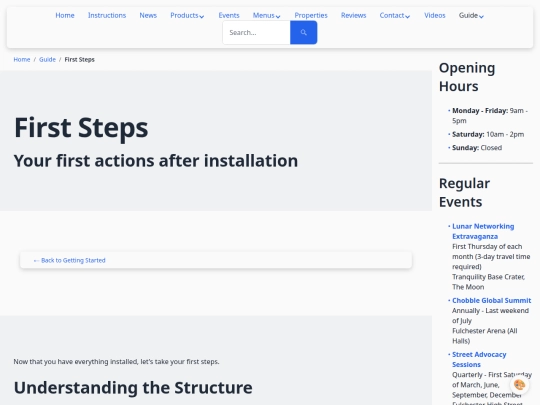Go to Home in the navigation bar
Viewport: 540px width, 405px height.
point(65,15)
